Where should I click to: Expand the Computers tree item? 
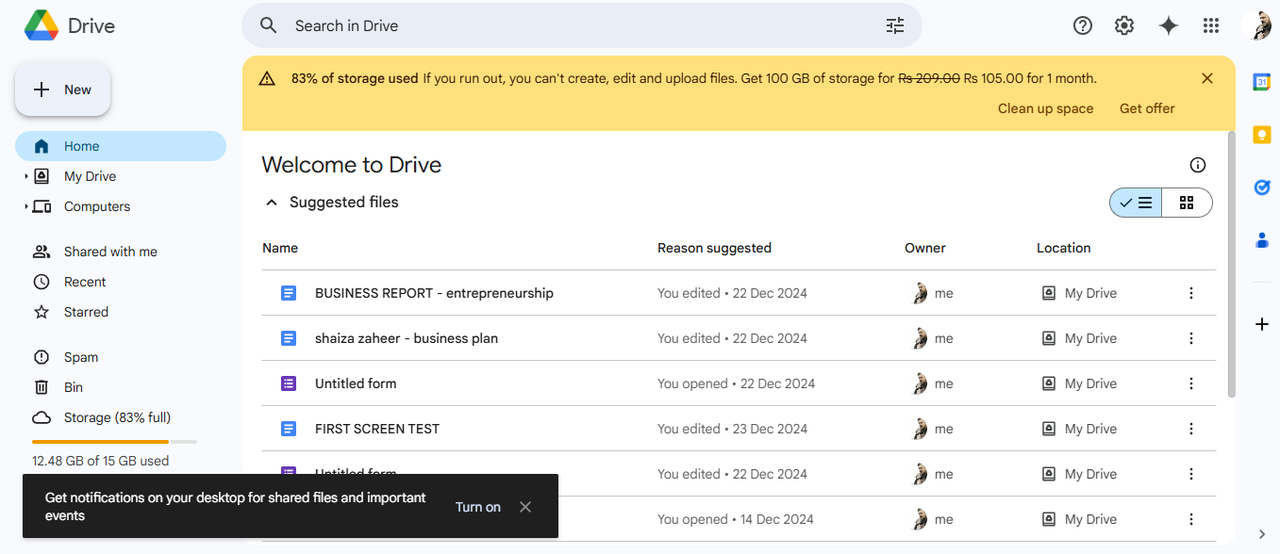(x=26, y=207)
